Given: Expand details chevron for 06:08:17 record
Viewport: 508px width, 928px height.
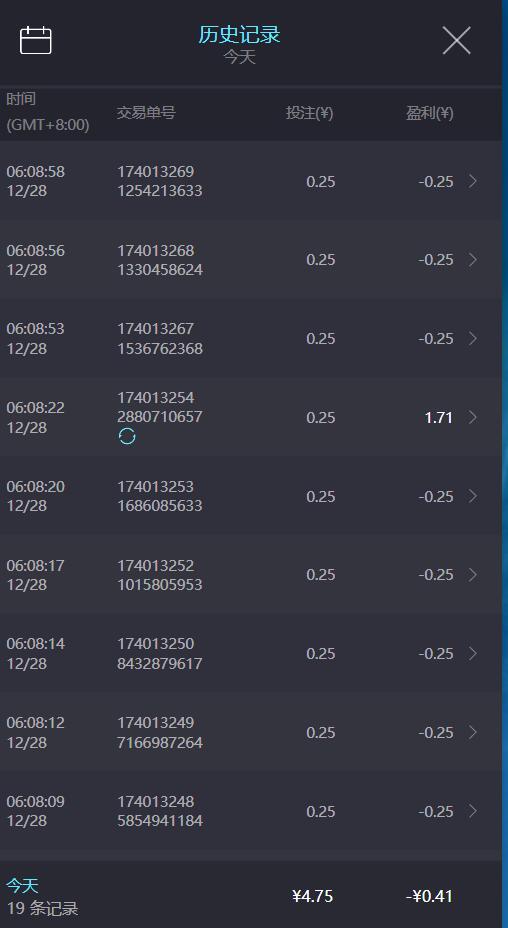Looking at the screenshot, I should click(472, 575).
